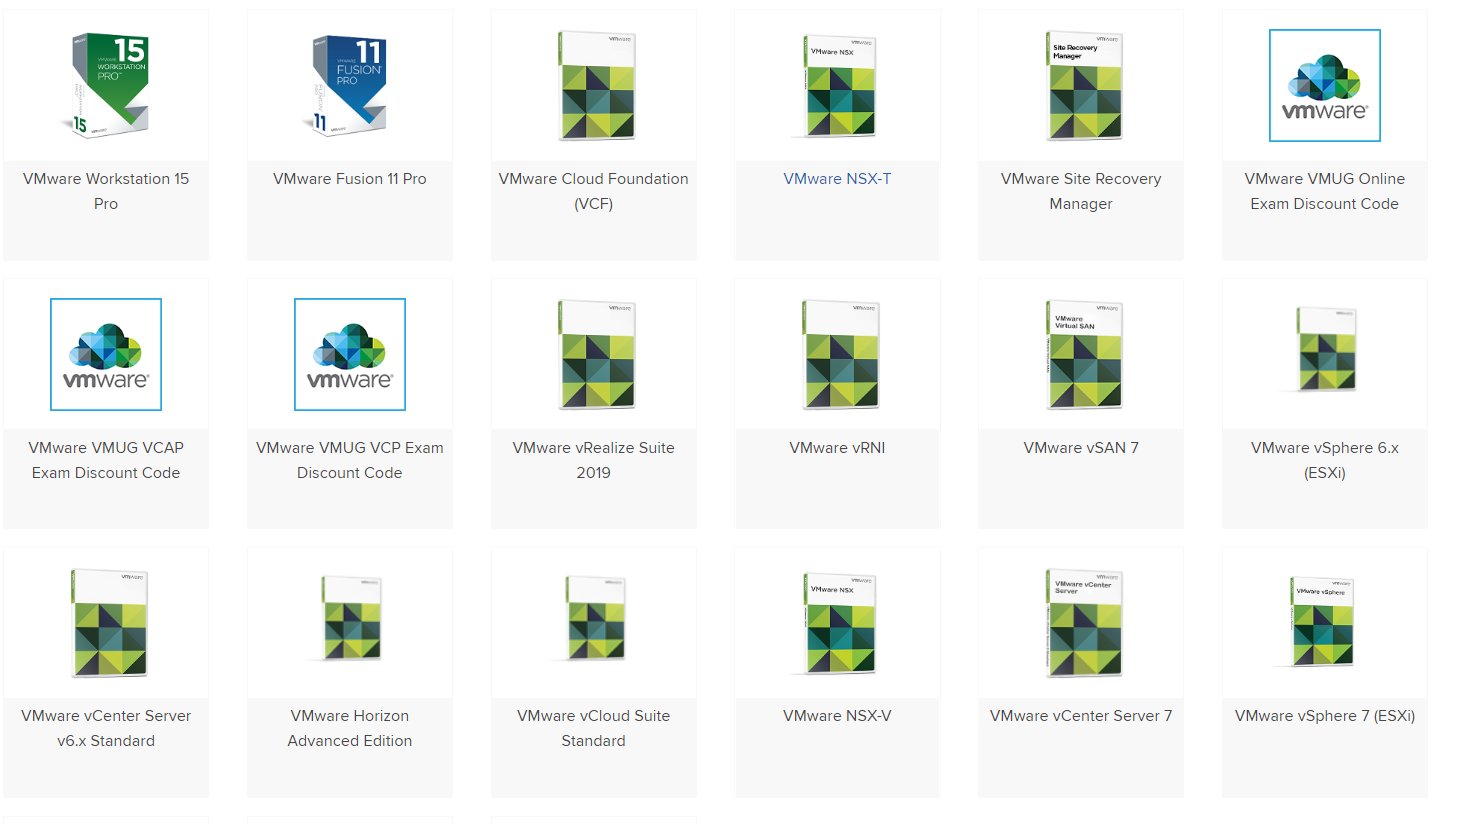The image size is (1470, 825).
Task: Click the VMware vCloud Suite Standard title
Action: (593, 728)
